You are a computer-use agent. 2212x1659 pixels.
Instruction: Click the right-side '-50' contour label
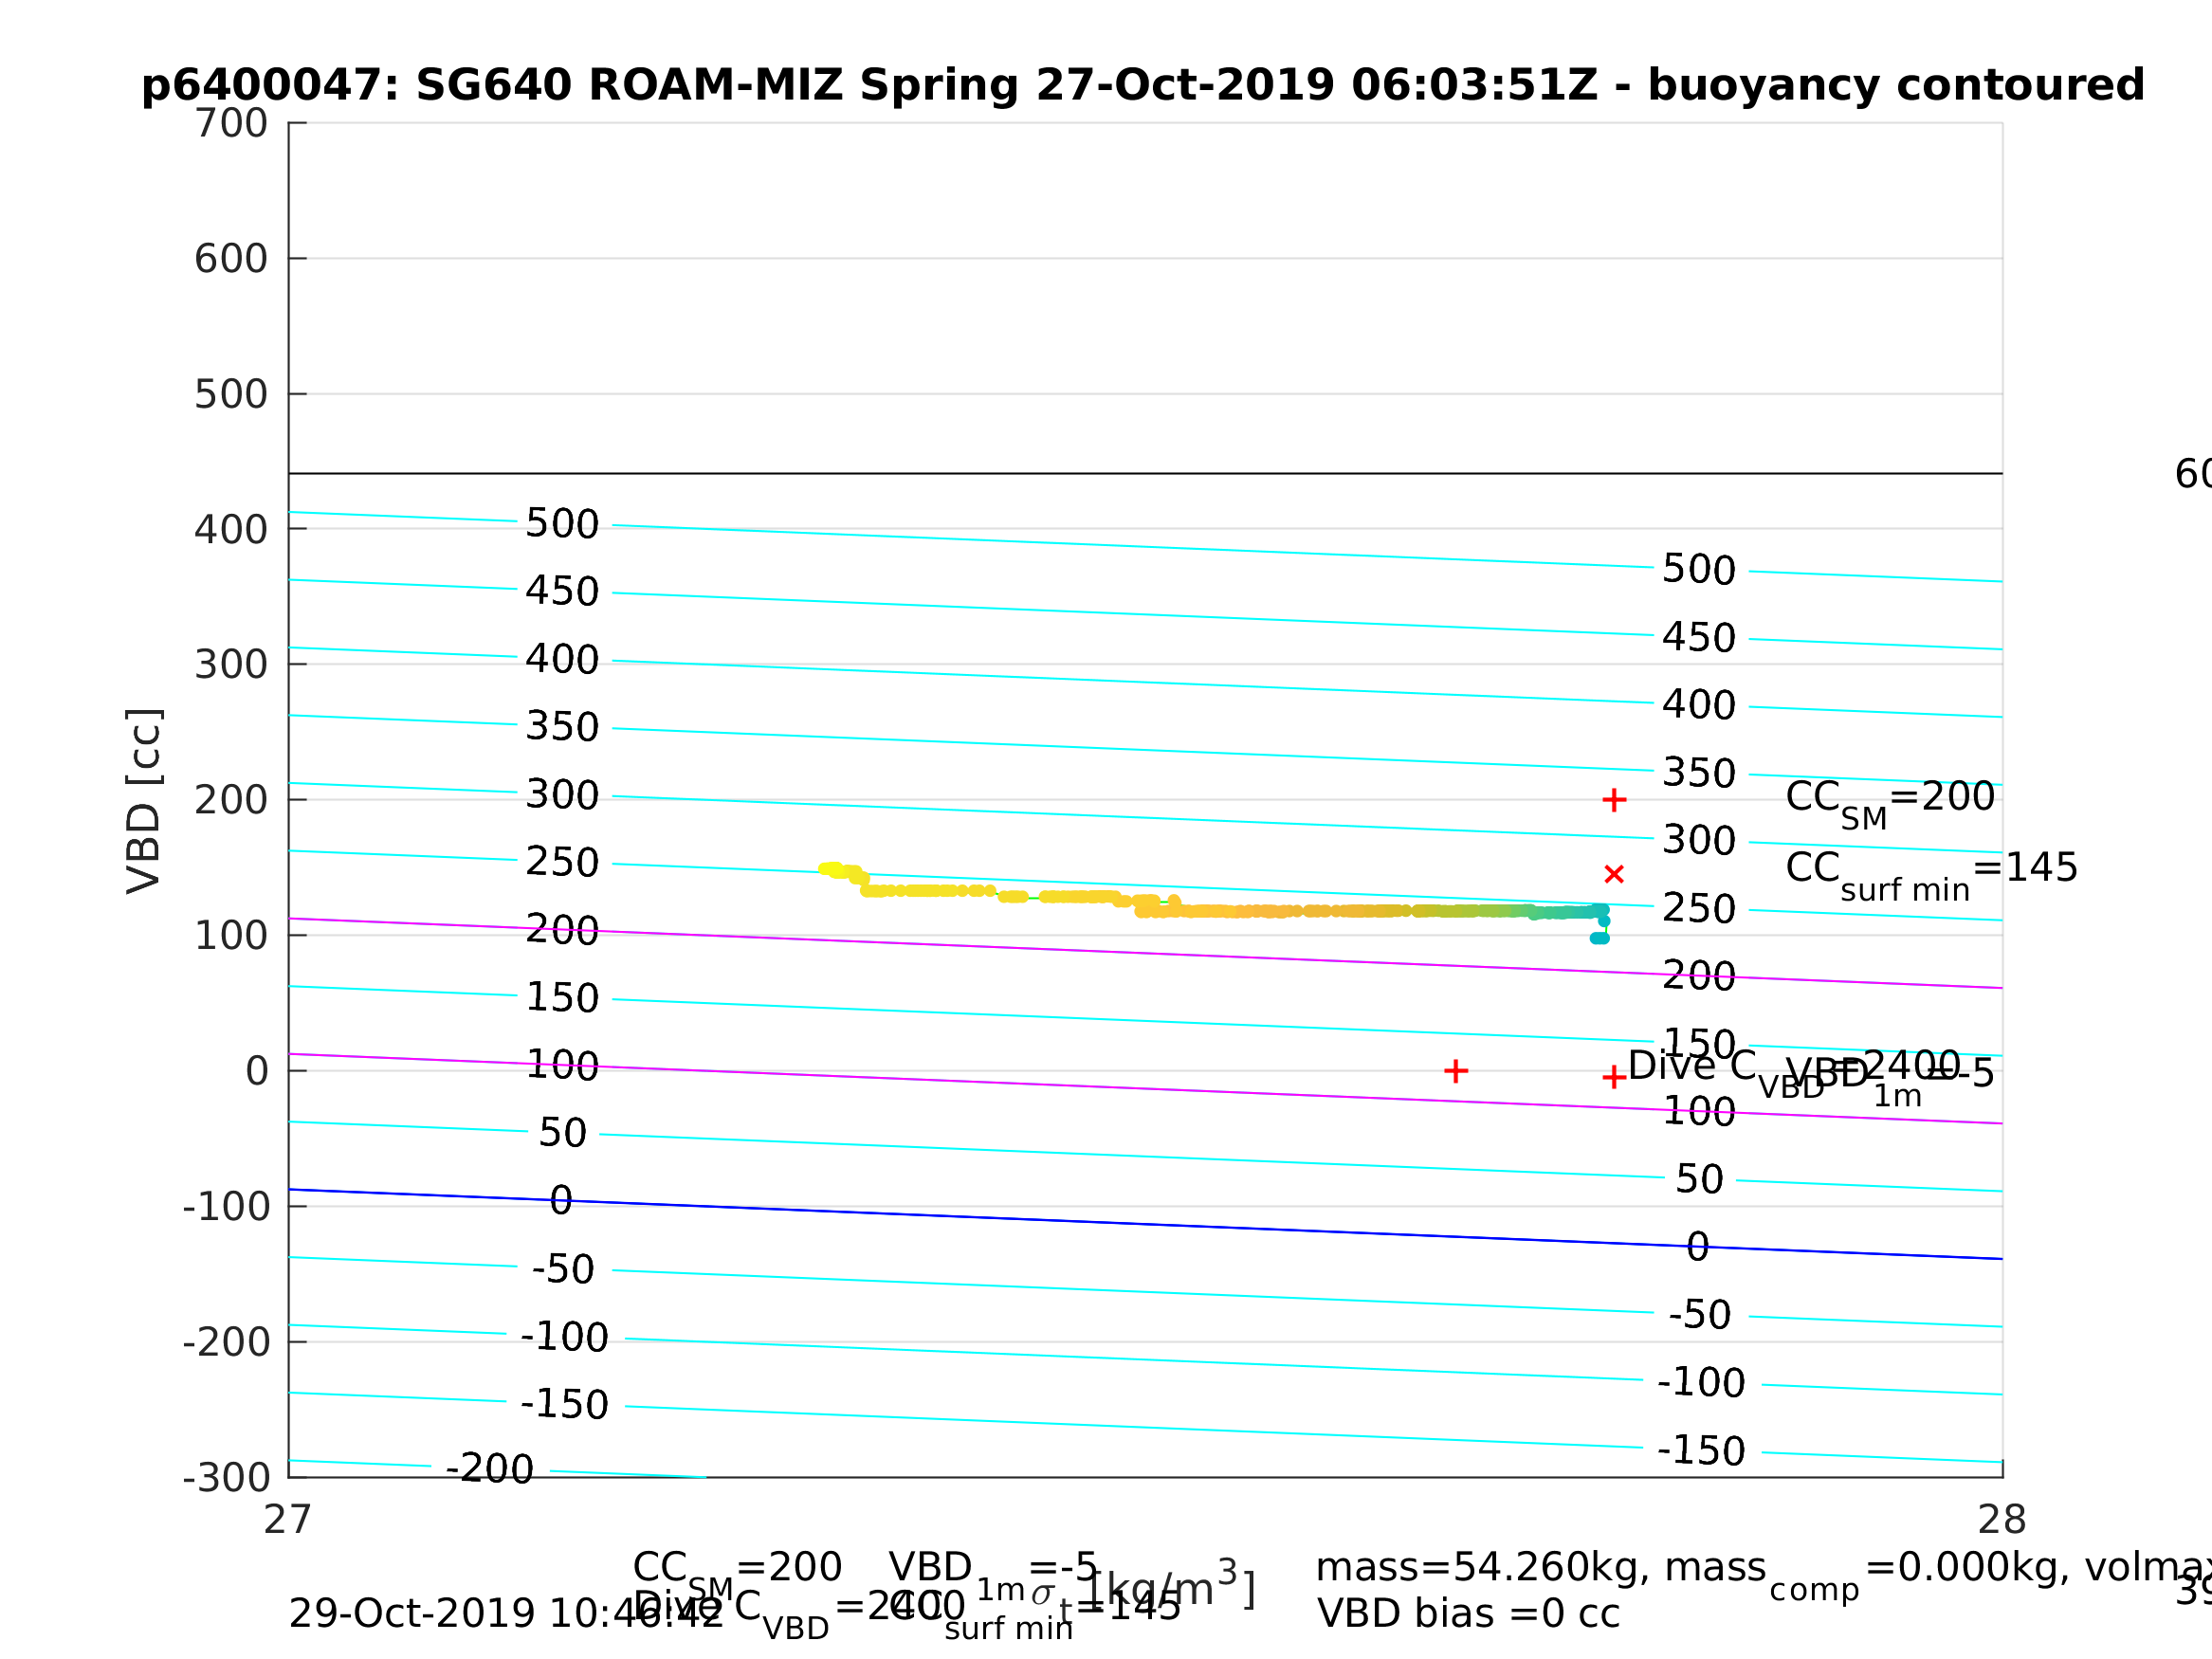pos(1700,1315)
